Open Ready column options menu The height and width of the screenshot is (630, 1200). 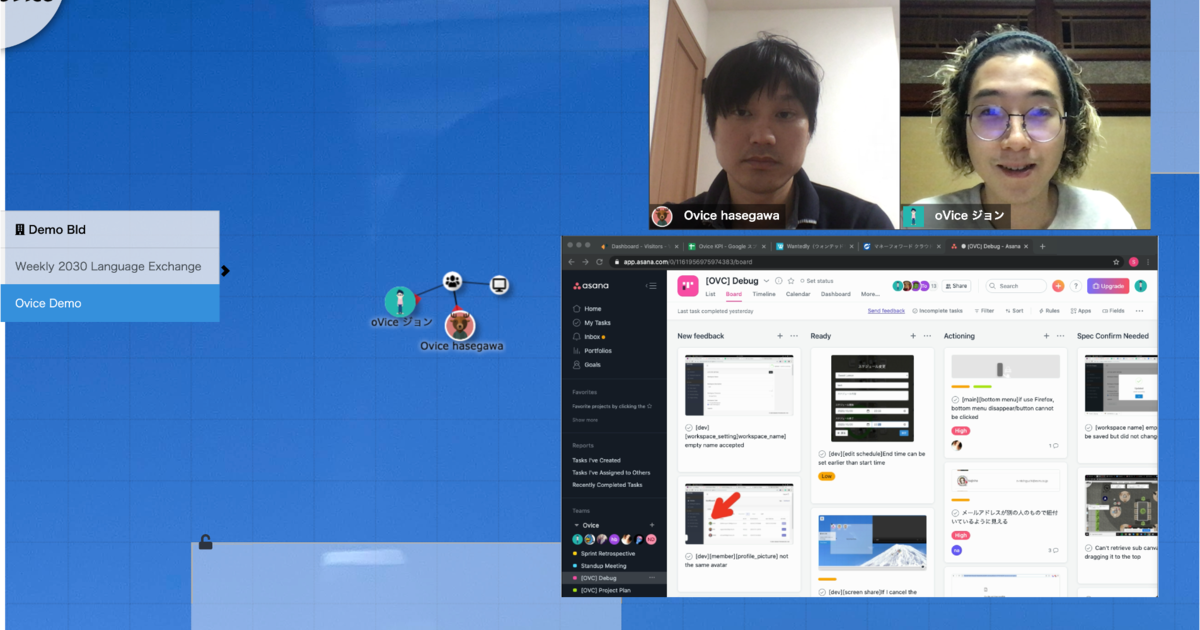pos(927,336)
